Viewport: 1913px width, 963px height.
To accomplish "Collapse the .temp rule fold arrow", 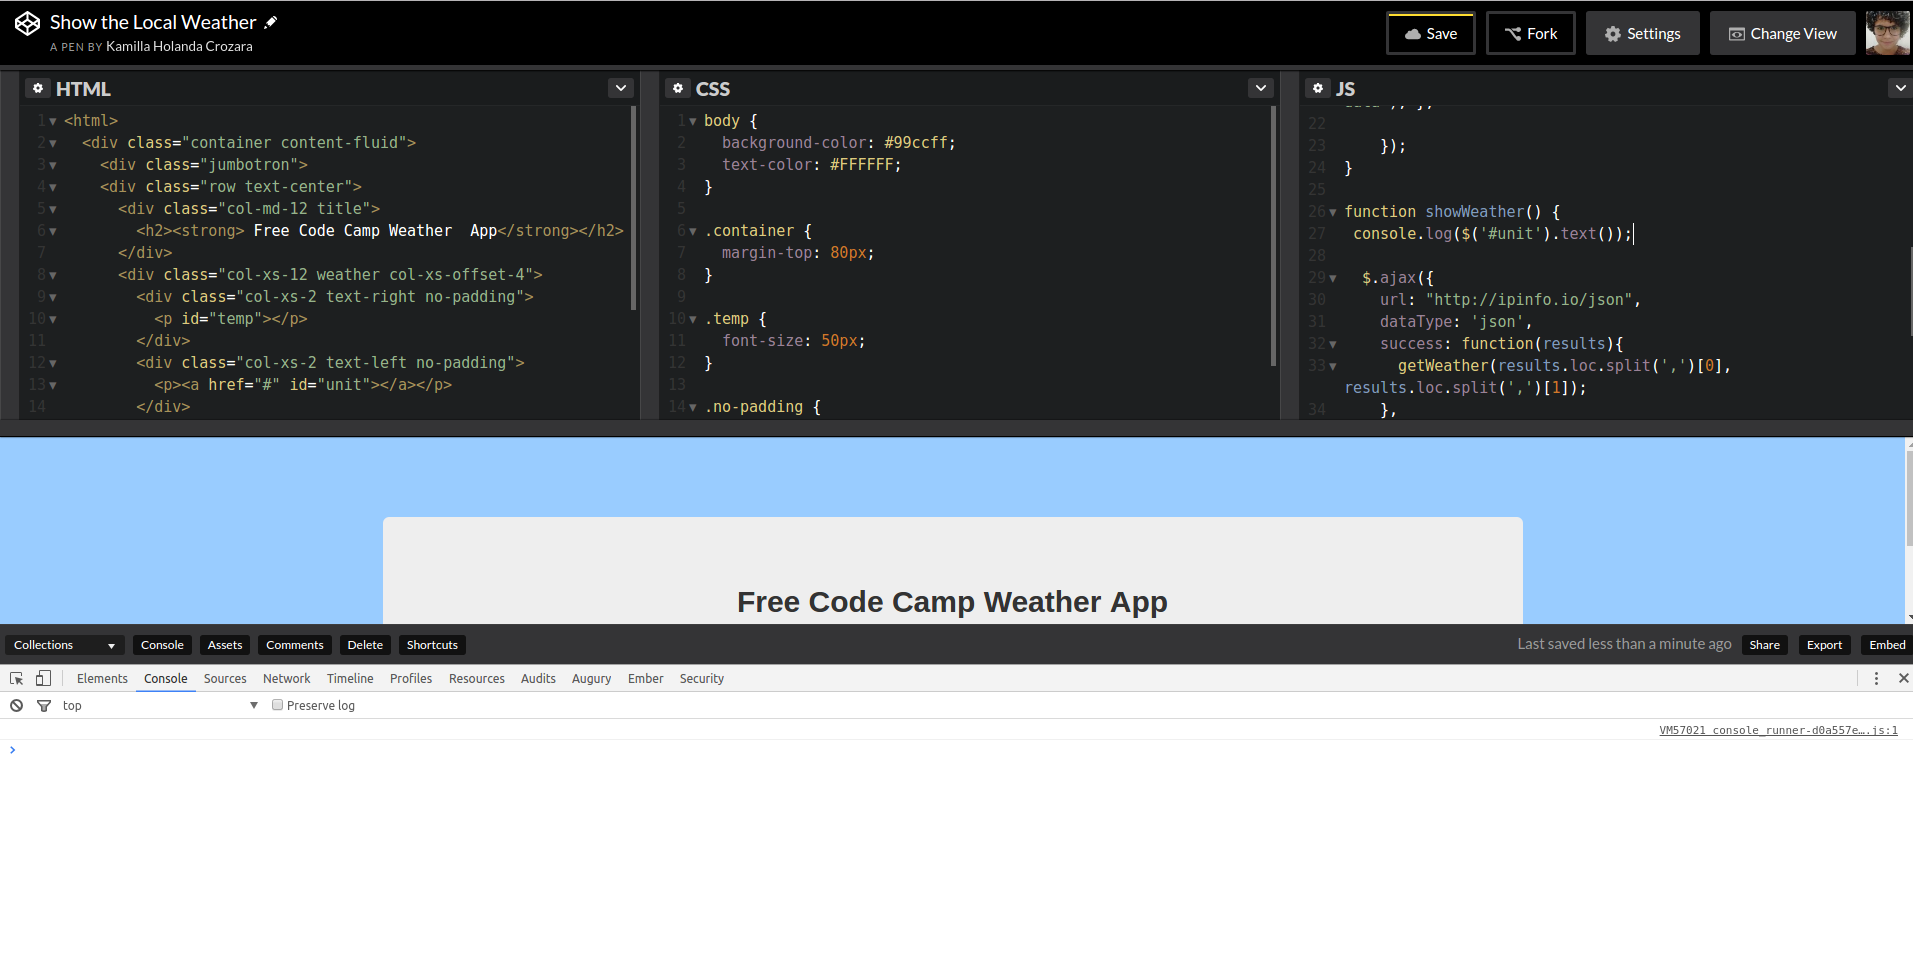I will 693,319.
